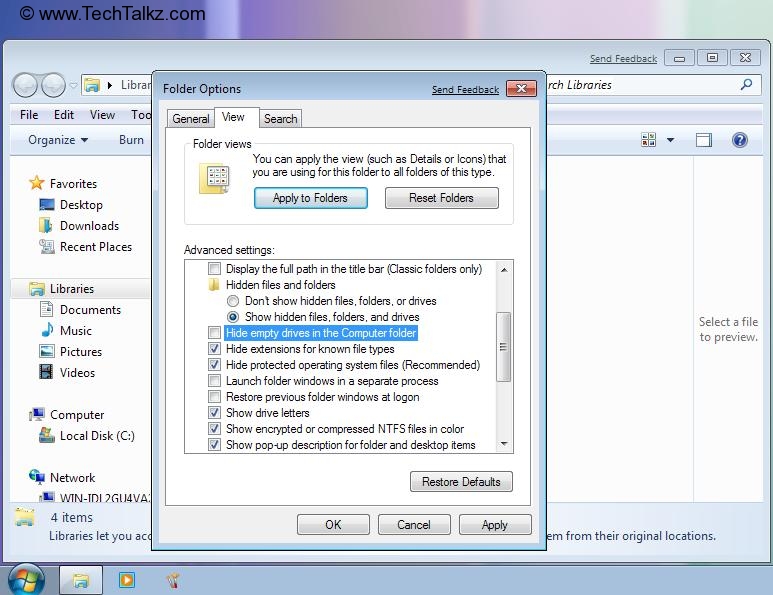The height and width of the screenshot is (595, 773).
Task: Click the Explorer back arrow button
Action: tap(25, 85)
